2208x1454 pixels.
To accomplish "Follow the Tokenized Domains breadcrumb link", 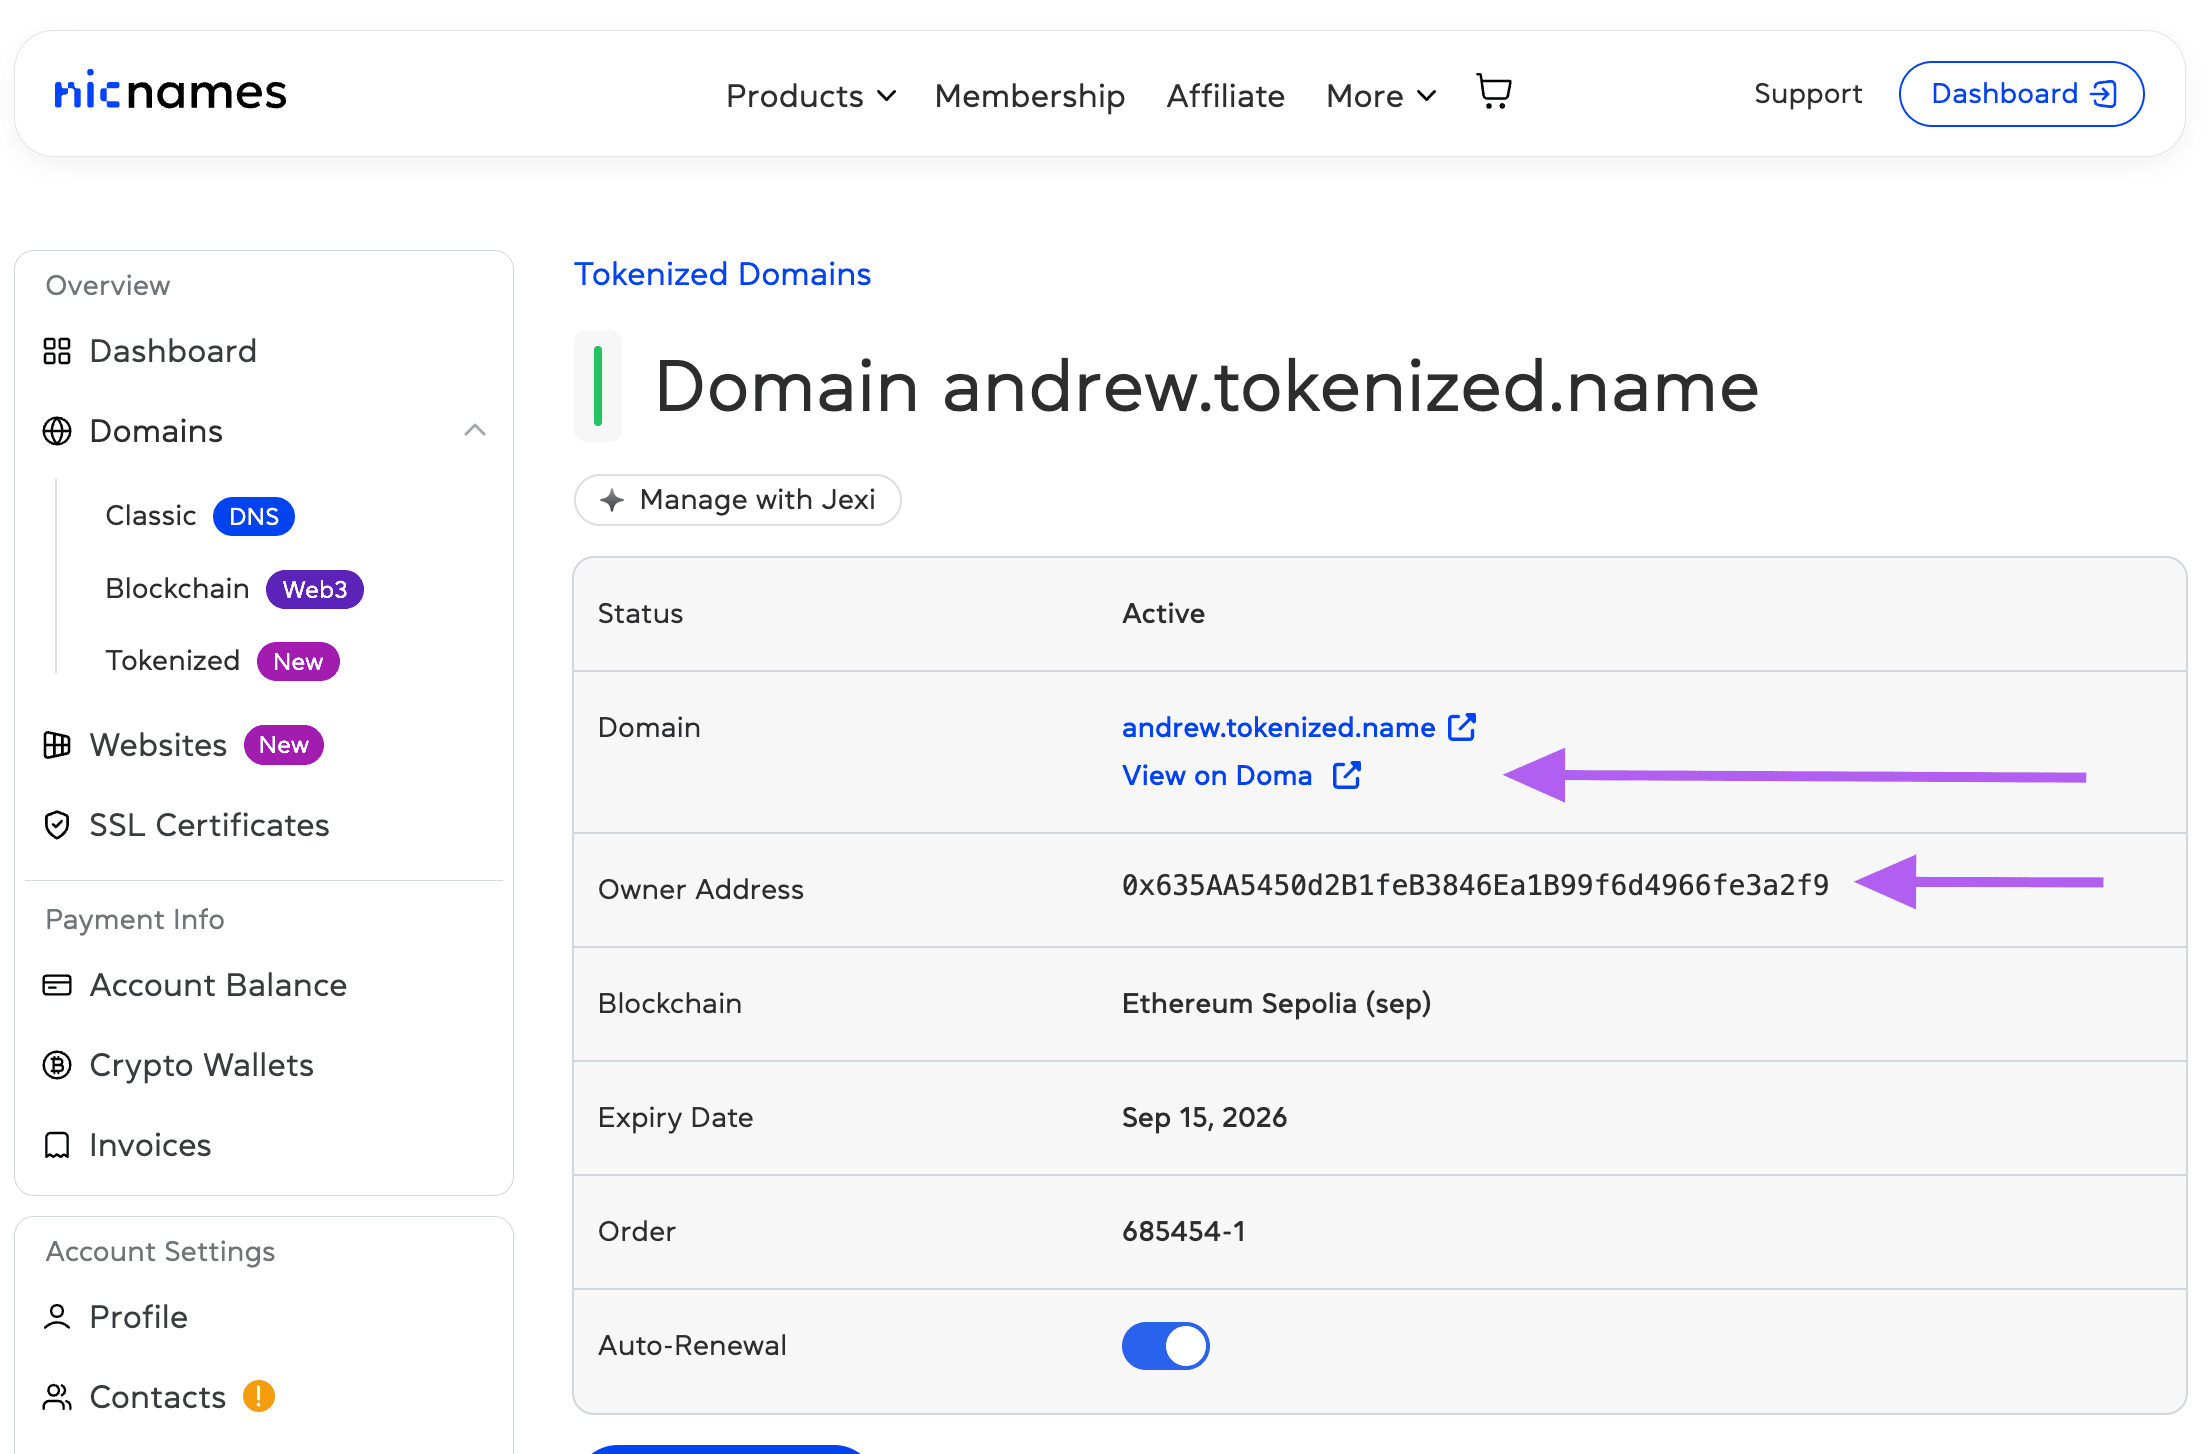I will pyautogui.click(x=722, y=274).
